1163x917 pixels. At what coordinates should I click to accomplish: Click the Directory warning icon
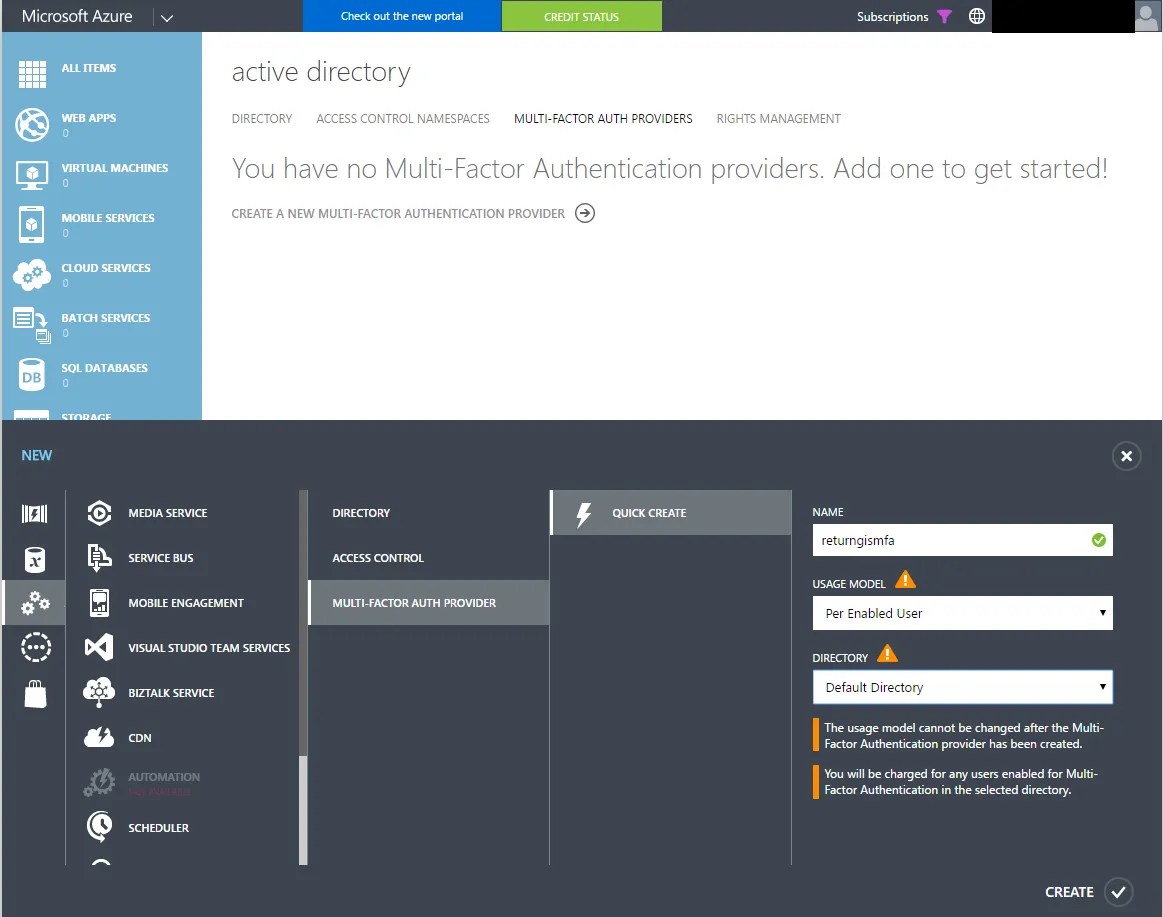pyautogui.click(x=887, y=654)
